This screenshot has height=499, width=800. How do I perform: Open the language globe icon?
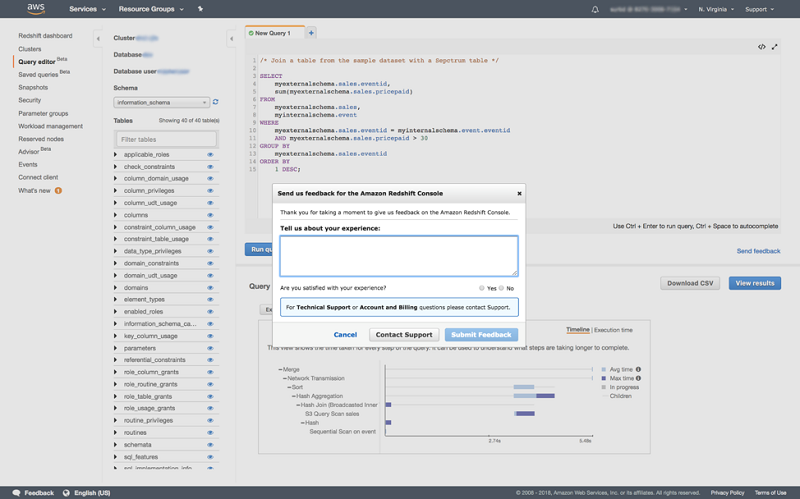click(x=66, y=493)
